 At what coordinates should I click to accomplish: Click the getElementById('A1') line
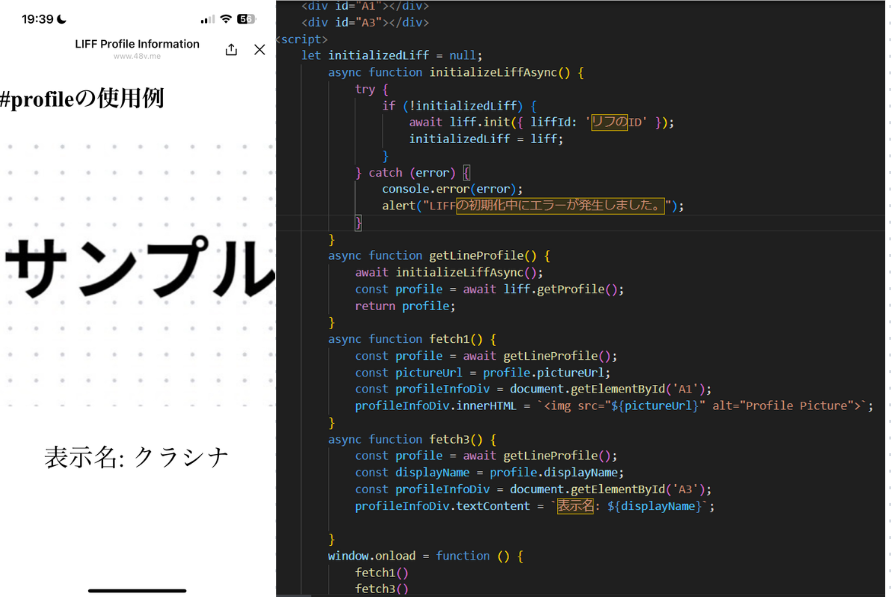click(x=533, y=389)
